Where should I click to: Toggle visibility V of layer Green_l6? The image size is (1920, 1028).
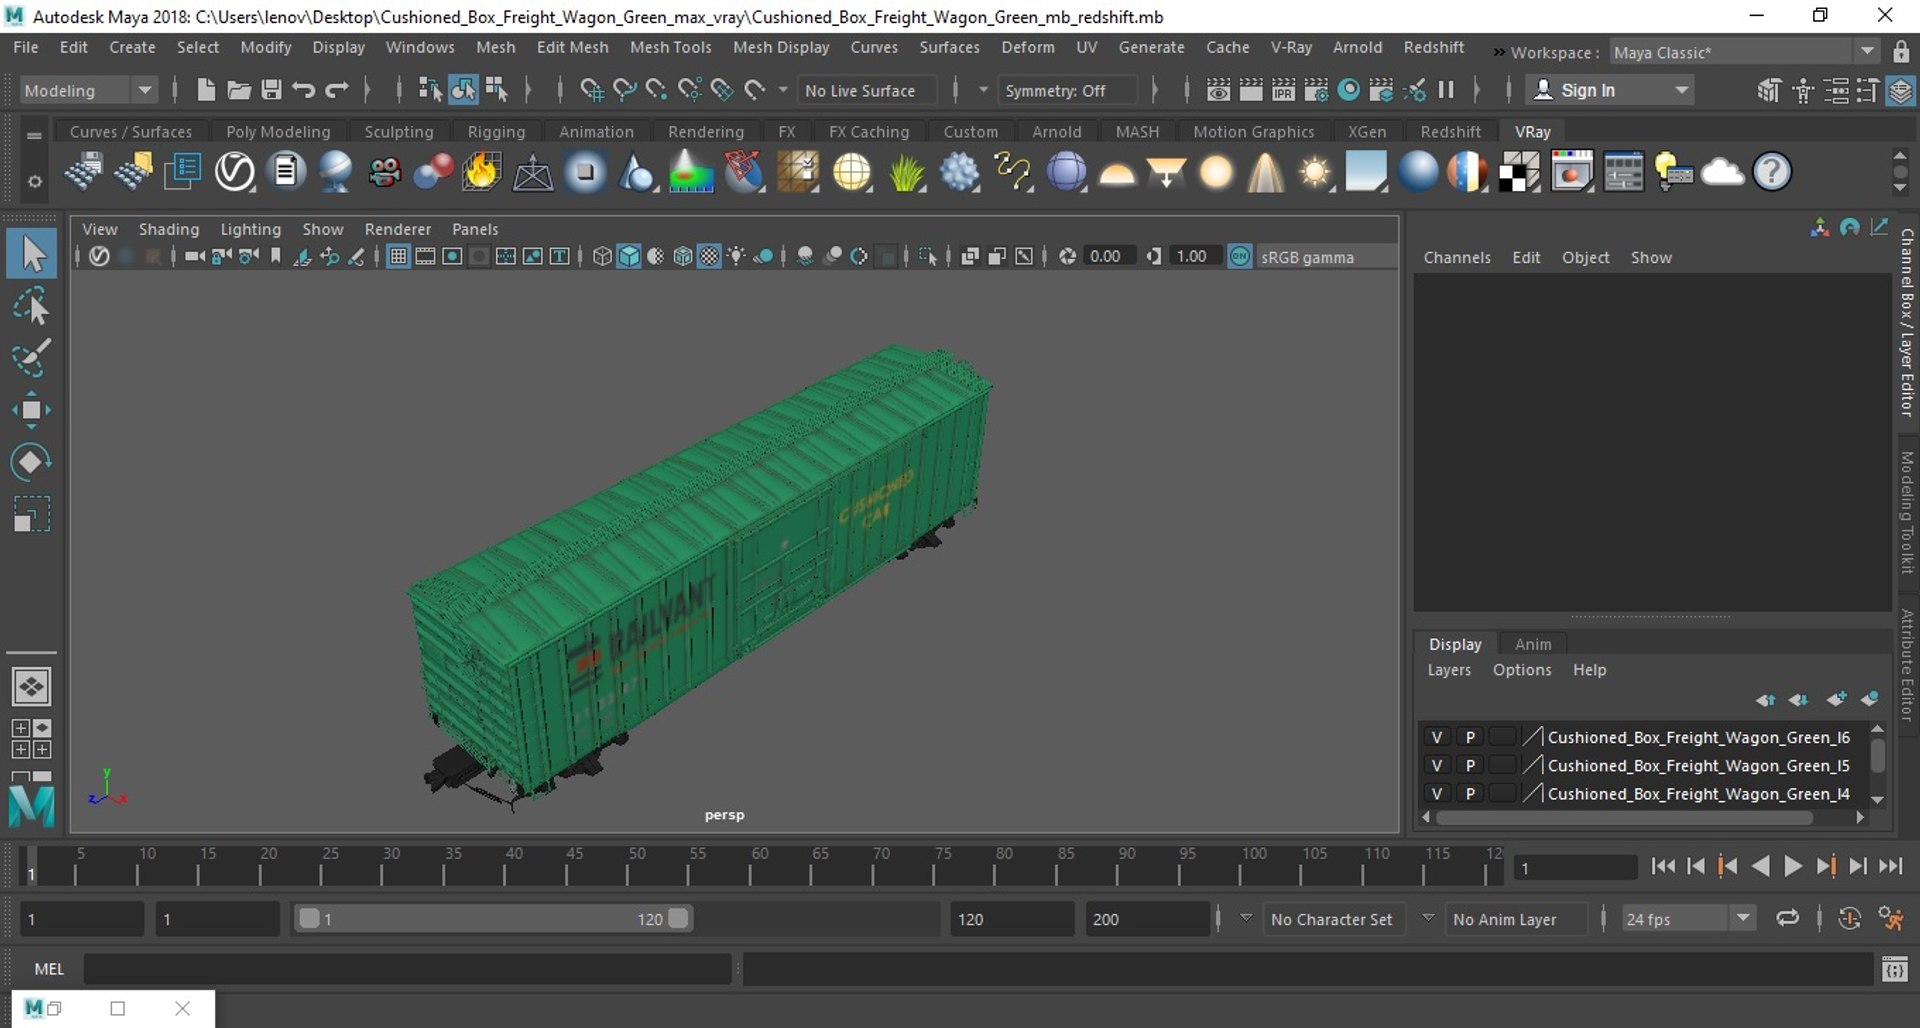click(x=1437, y=737)
